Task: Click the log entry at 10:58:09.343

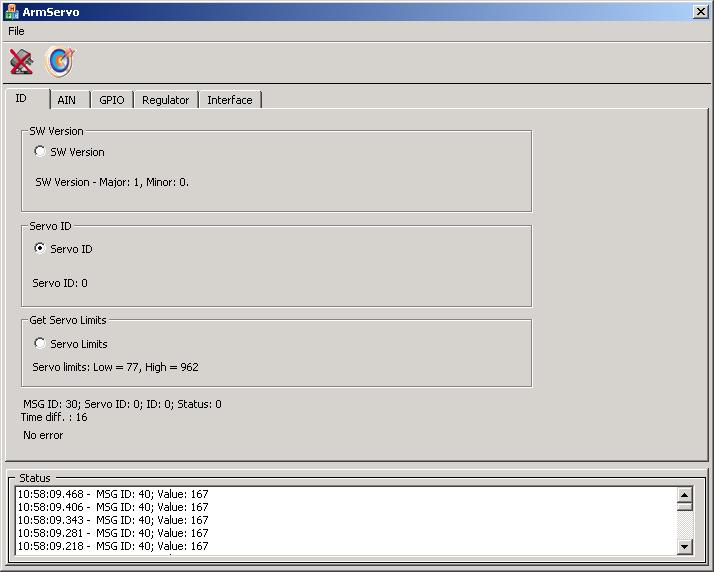Action: click(113, 520)
